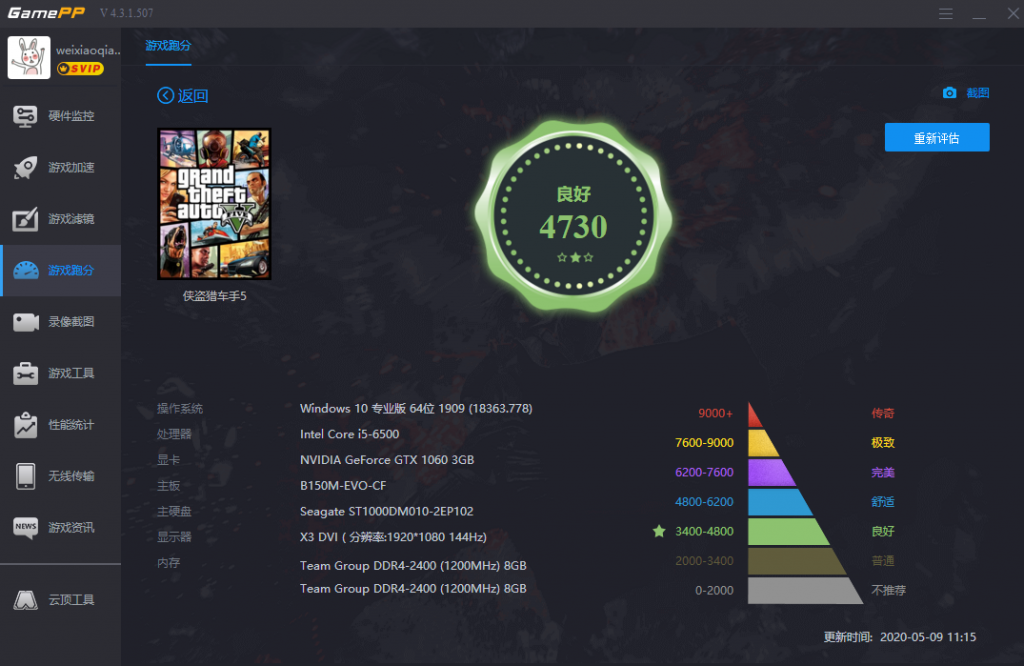The width and height of the screenshot is (1024, 666).
Task: Click the 完美 tier label
Action: pyautogui.click(x=883, y=472)
